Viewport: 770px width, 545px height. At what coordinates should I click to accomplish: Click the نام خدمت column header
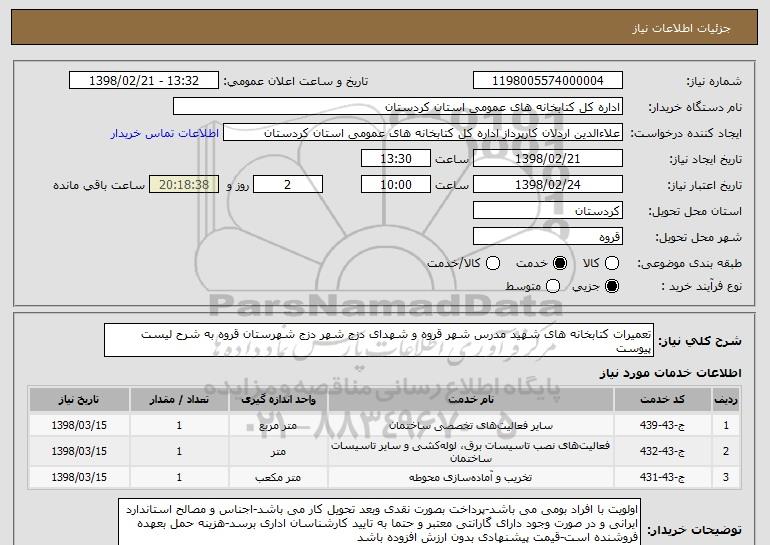point(470,400)
